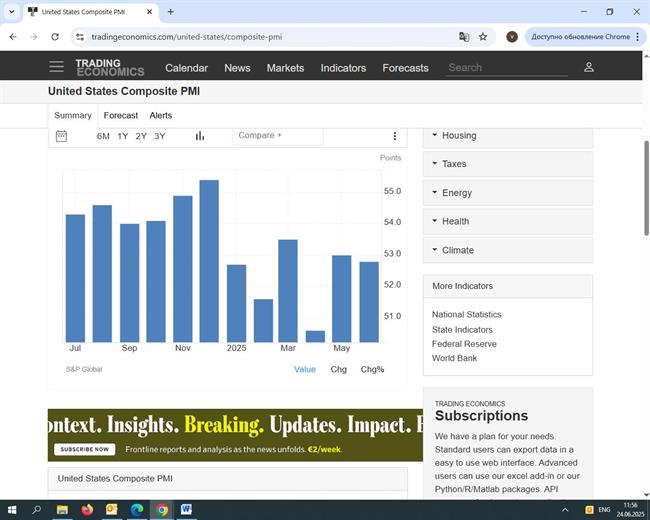
Task: Click the browser forward arrow
Action: (x=34, y=37)
